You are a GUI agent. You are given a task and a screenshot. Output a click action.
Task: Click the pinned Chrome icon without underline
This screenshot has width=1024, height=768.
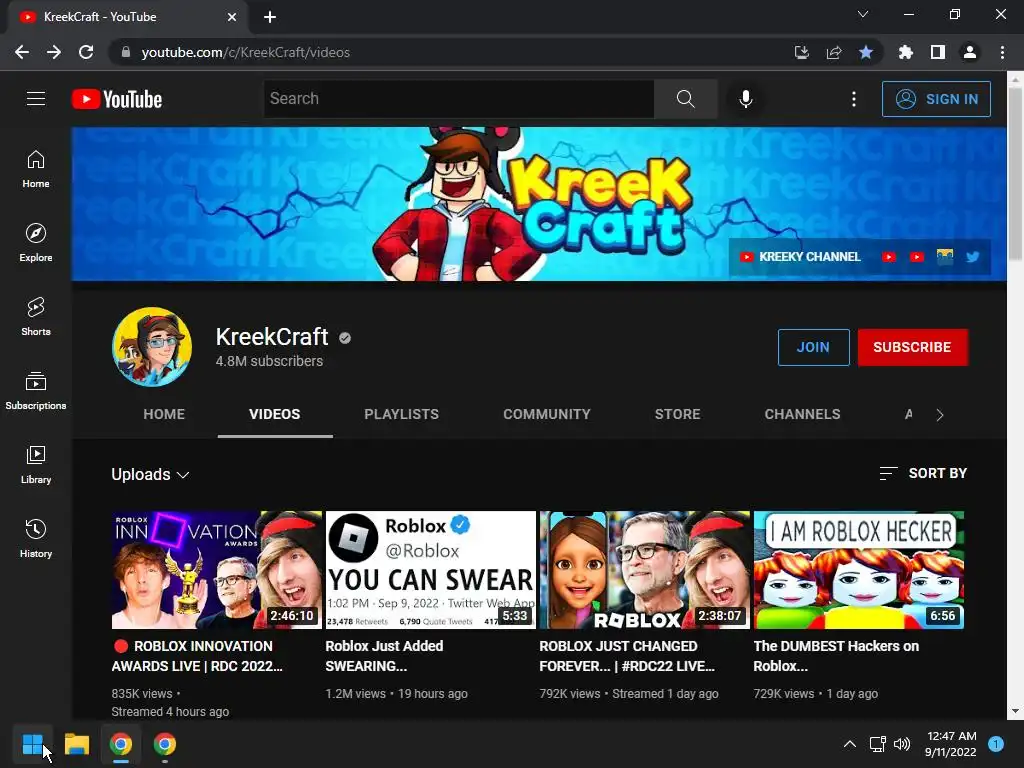[x=165, y=744]
